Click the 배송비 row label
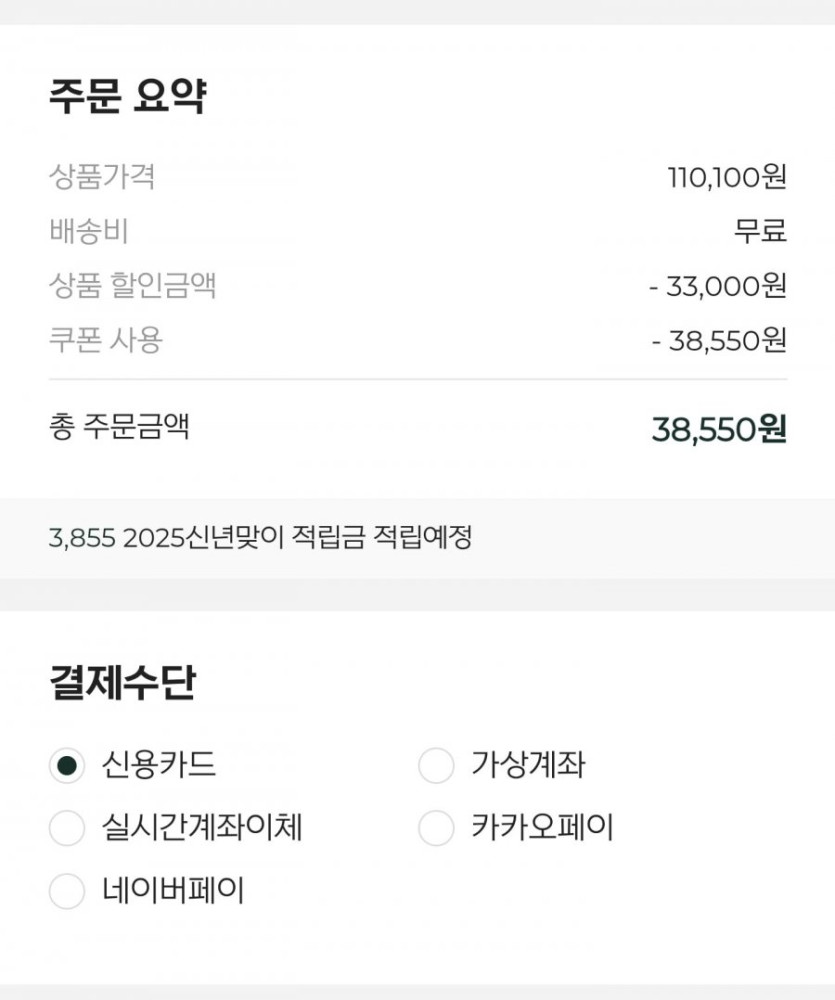 coord(88,232)
